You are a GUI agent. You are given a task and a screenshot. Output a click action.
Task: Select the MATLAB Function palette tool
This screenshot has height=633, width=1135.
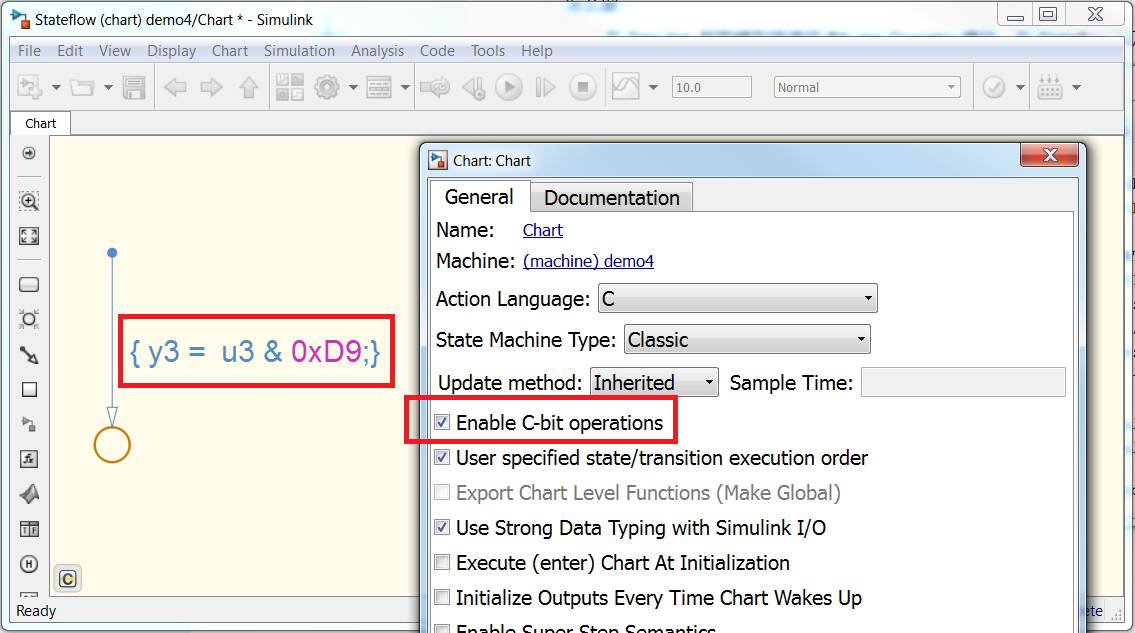coord(29,494)
